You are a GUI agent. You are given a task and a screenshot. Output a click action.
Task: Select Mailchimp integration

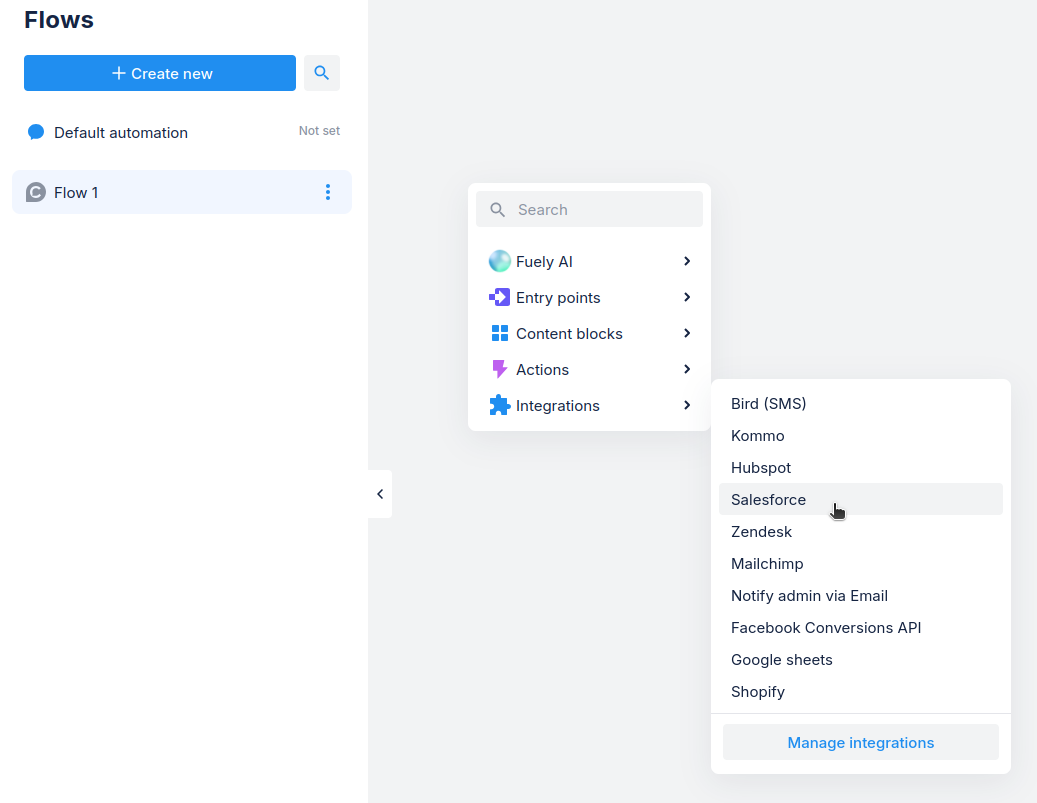(x=860, y=564)
